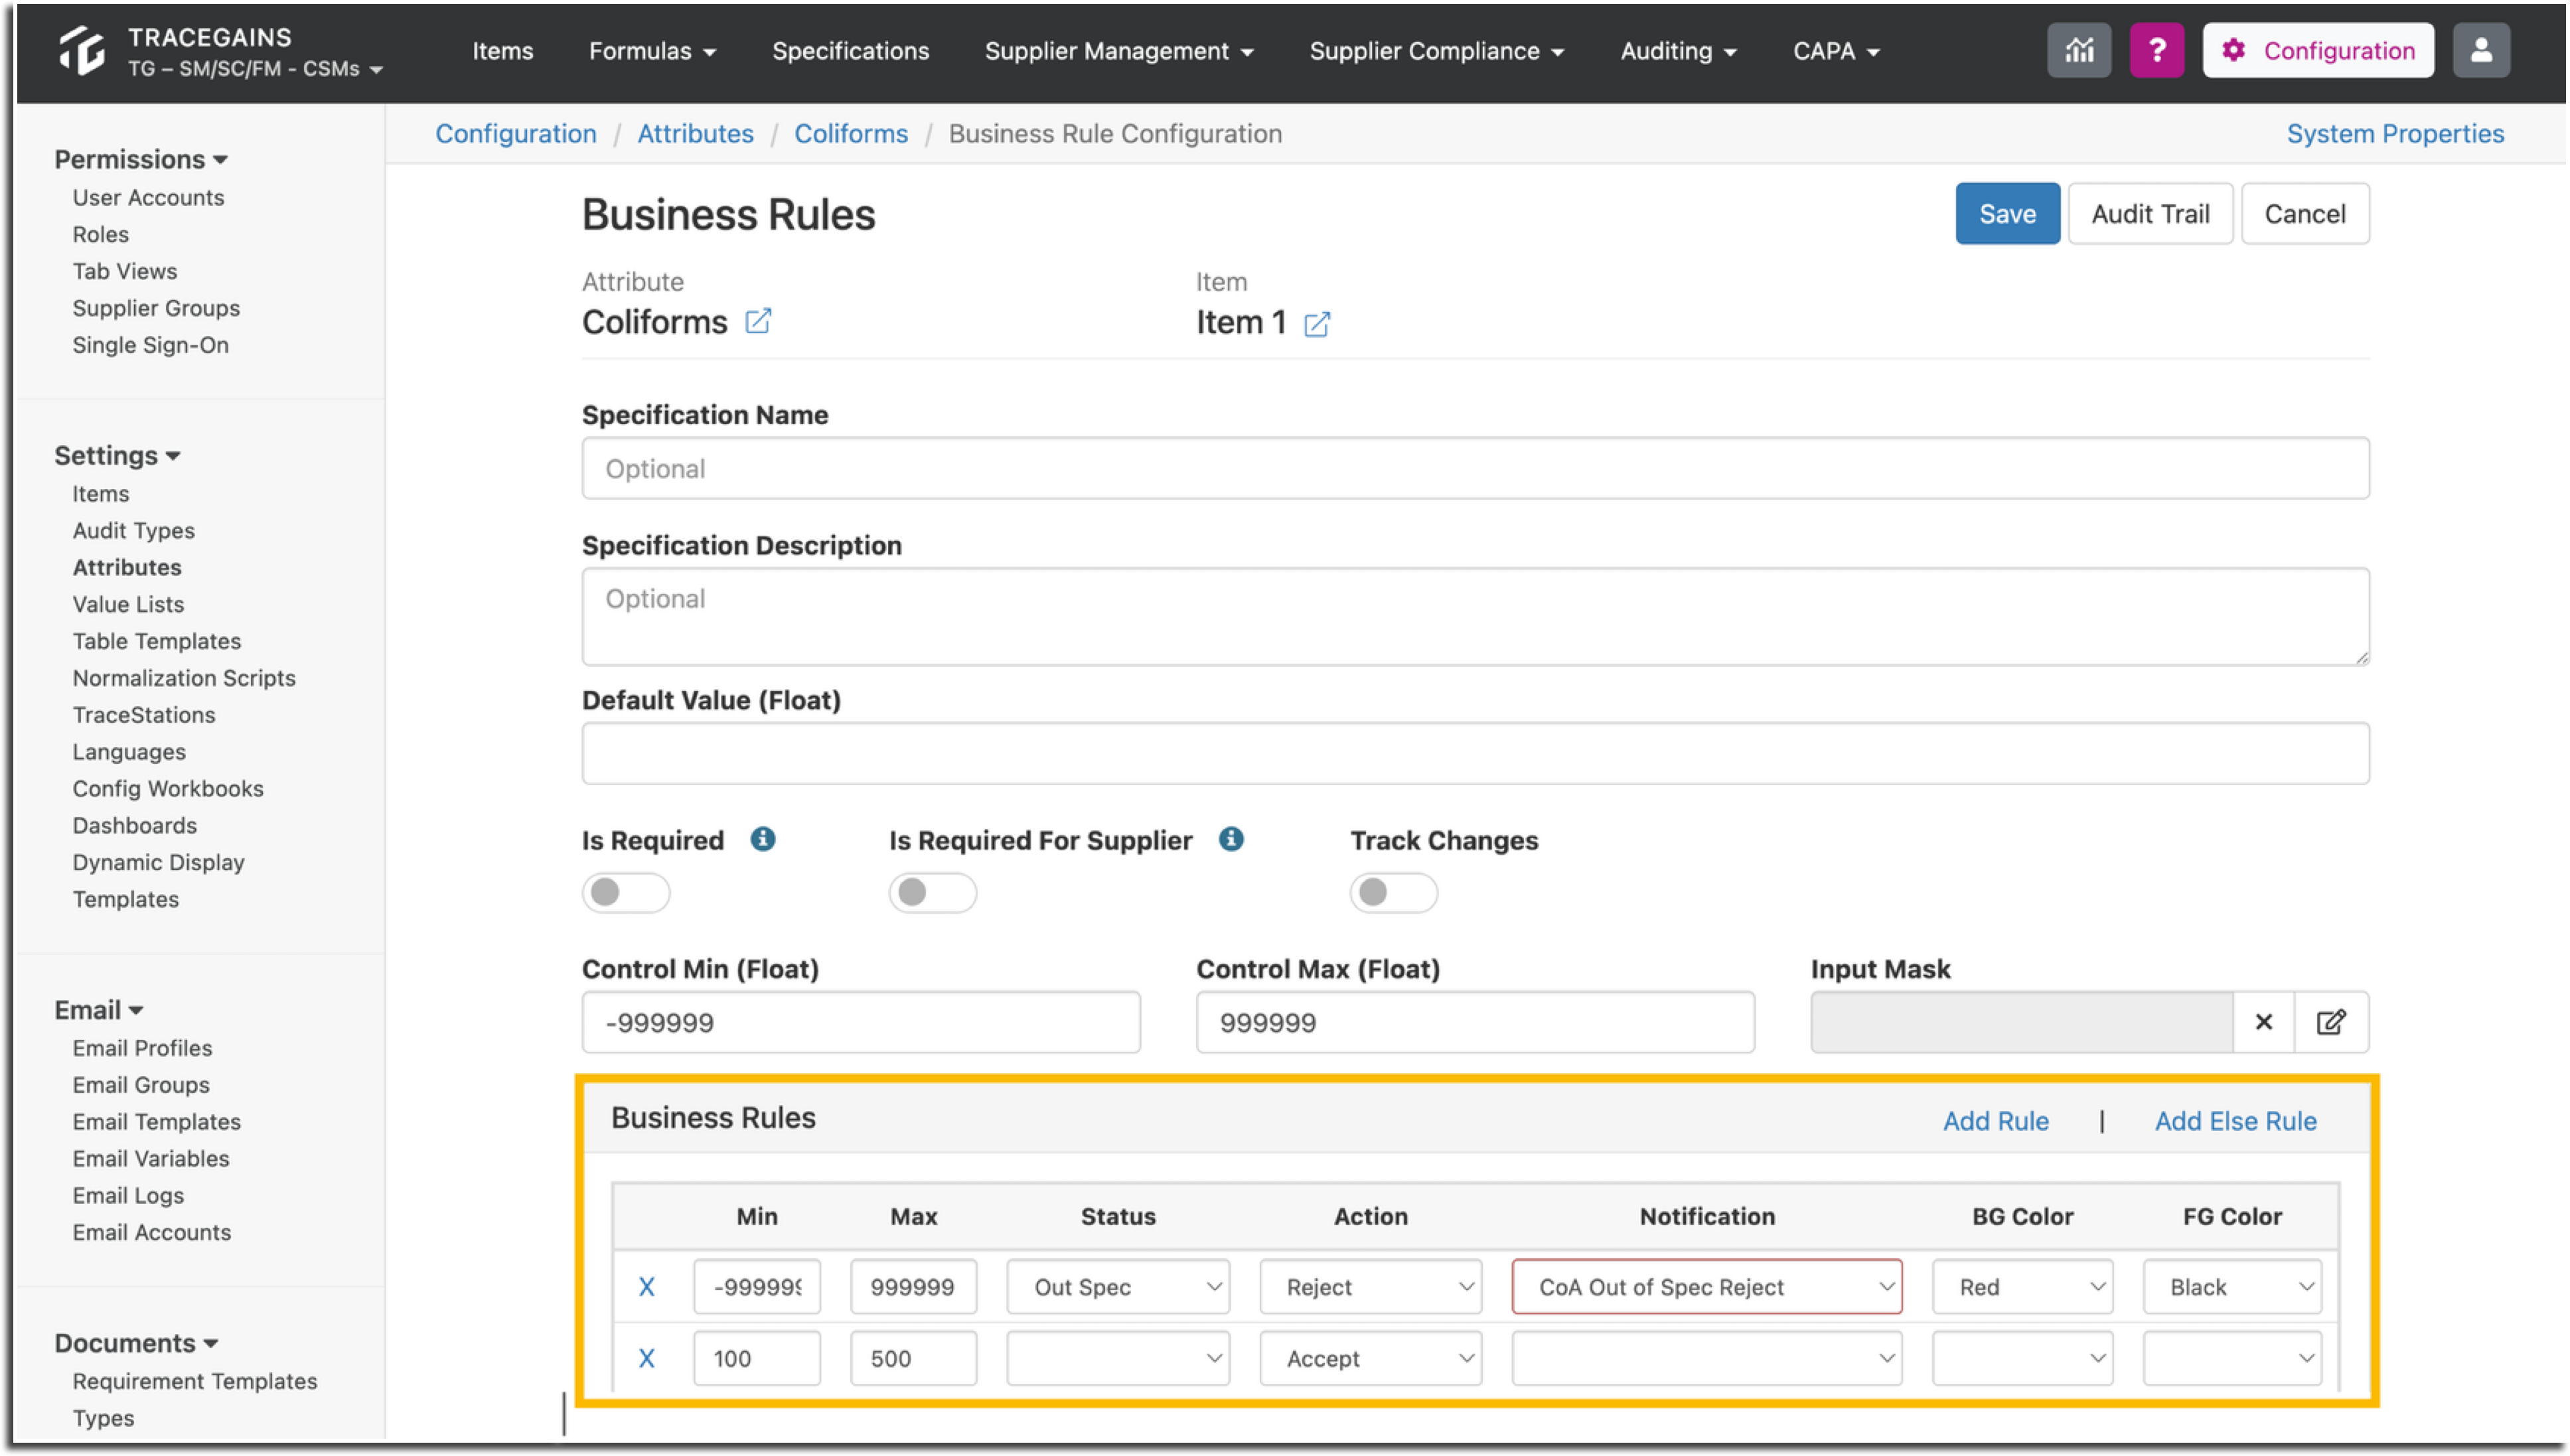Open the Out Spec status dropdown
The image size is (2570, 1456).
pyautogui.click(x=1118, y=1286)
